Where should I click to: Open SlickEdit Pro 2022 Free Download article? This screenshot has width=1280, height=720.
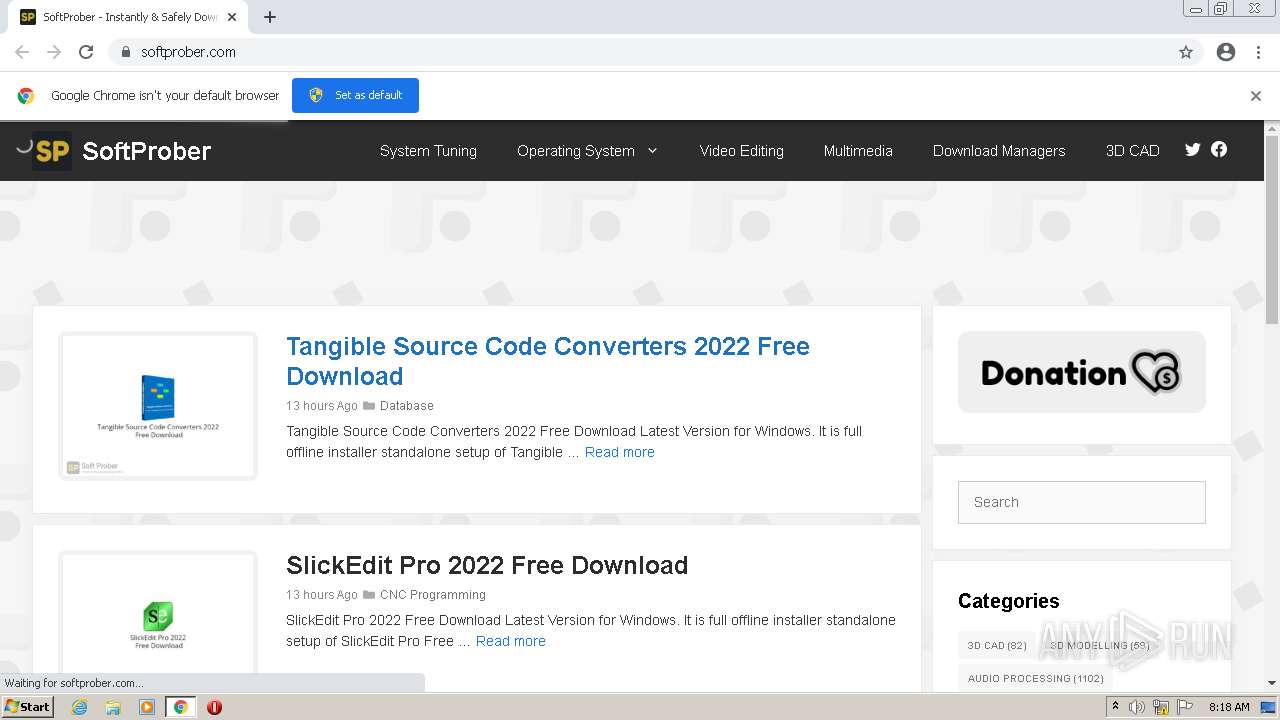coord(487,565)
